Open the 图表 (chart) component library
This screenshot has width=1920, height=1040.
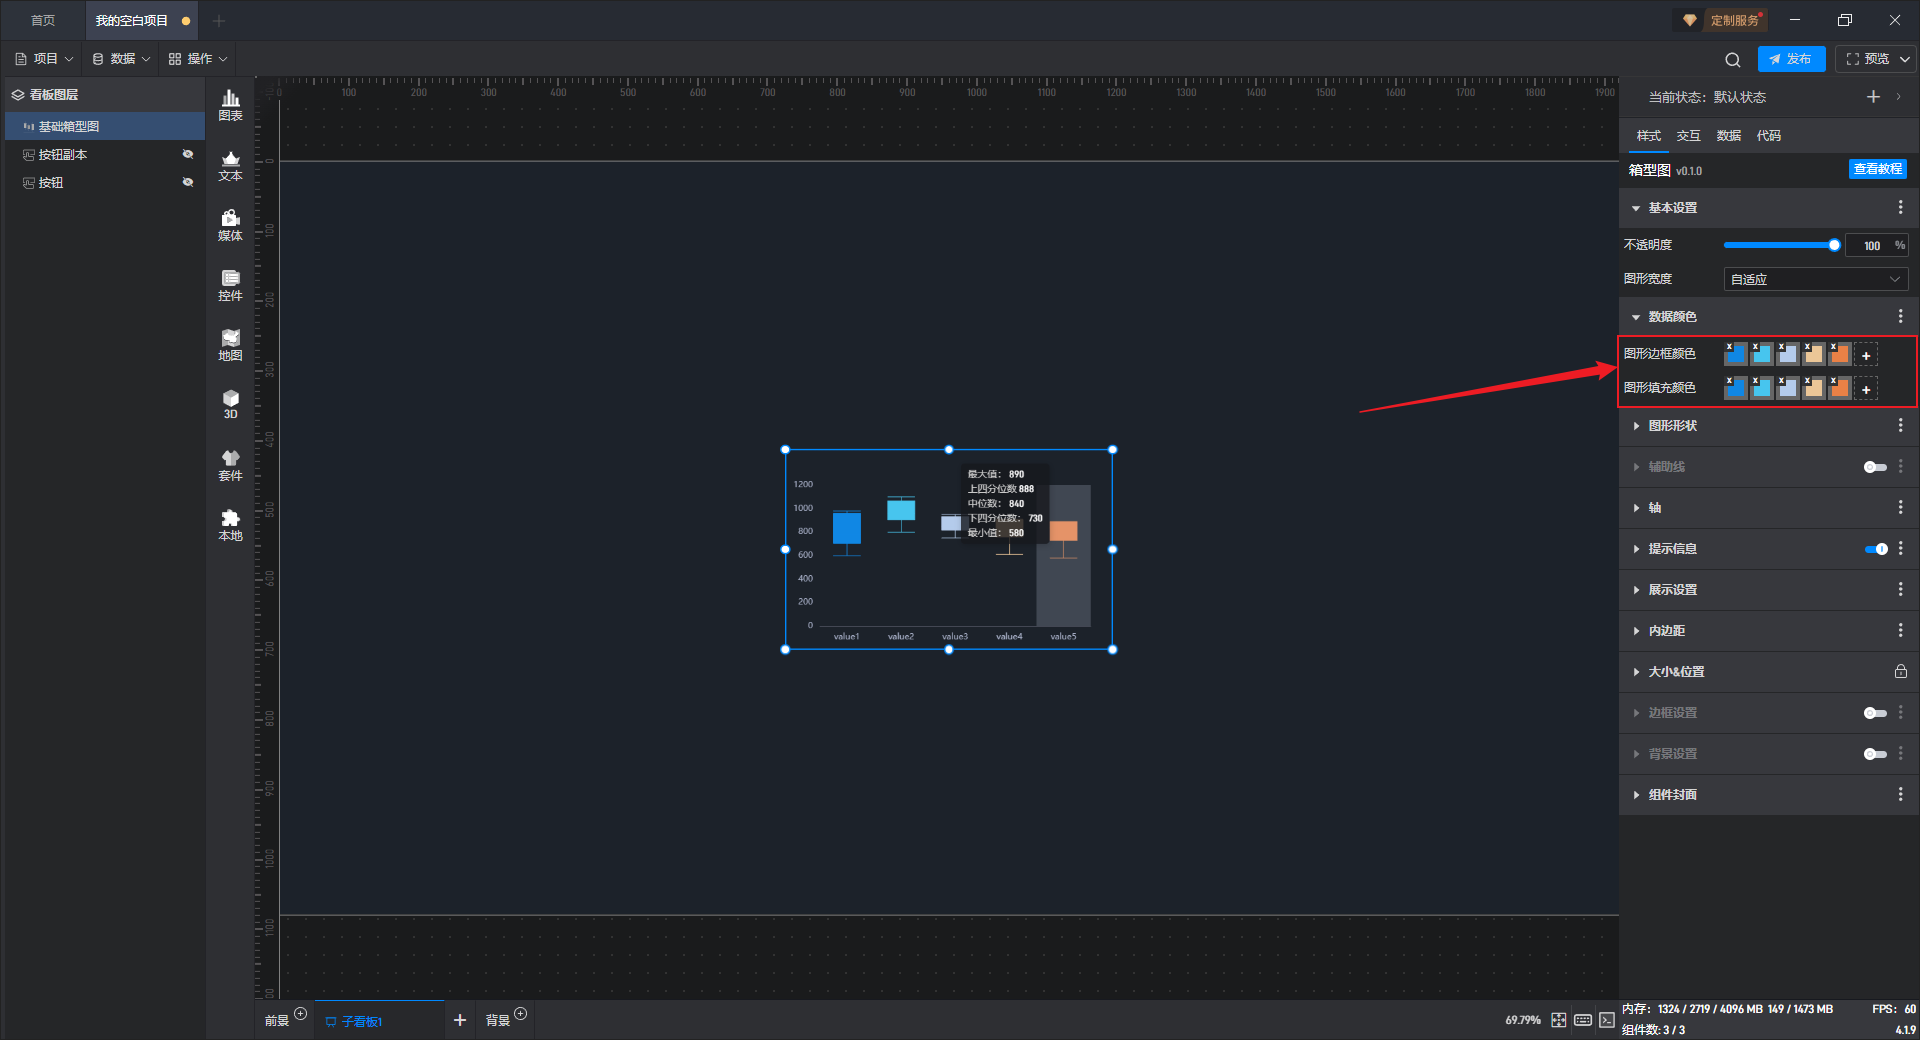[230, 105]
